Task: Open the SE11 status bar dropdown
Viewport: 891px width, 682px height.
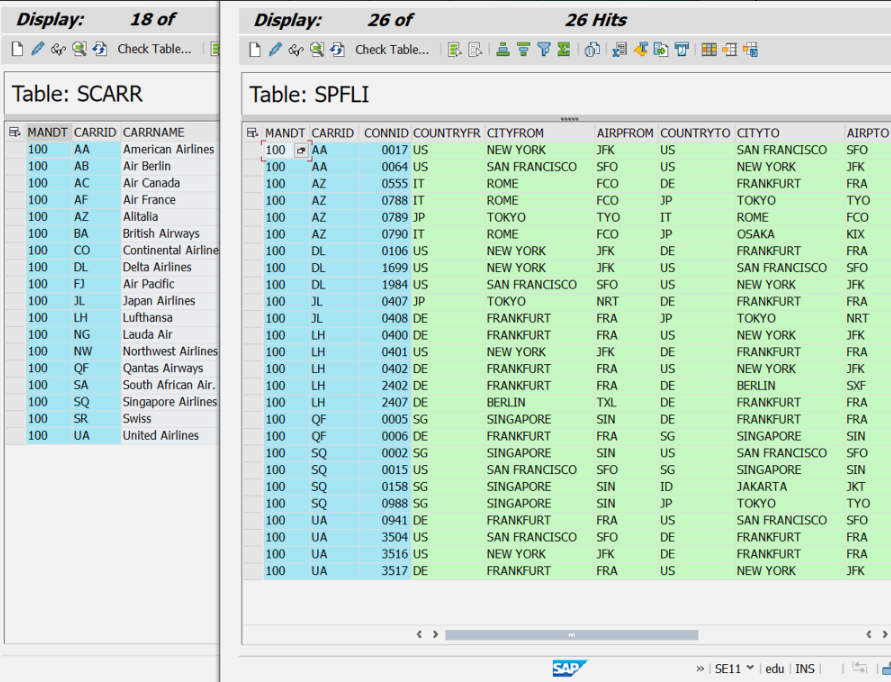Action: (x=750, y=668)
